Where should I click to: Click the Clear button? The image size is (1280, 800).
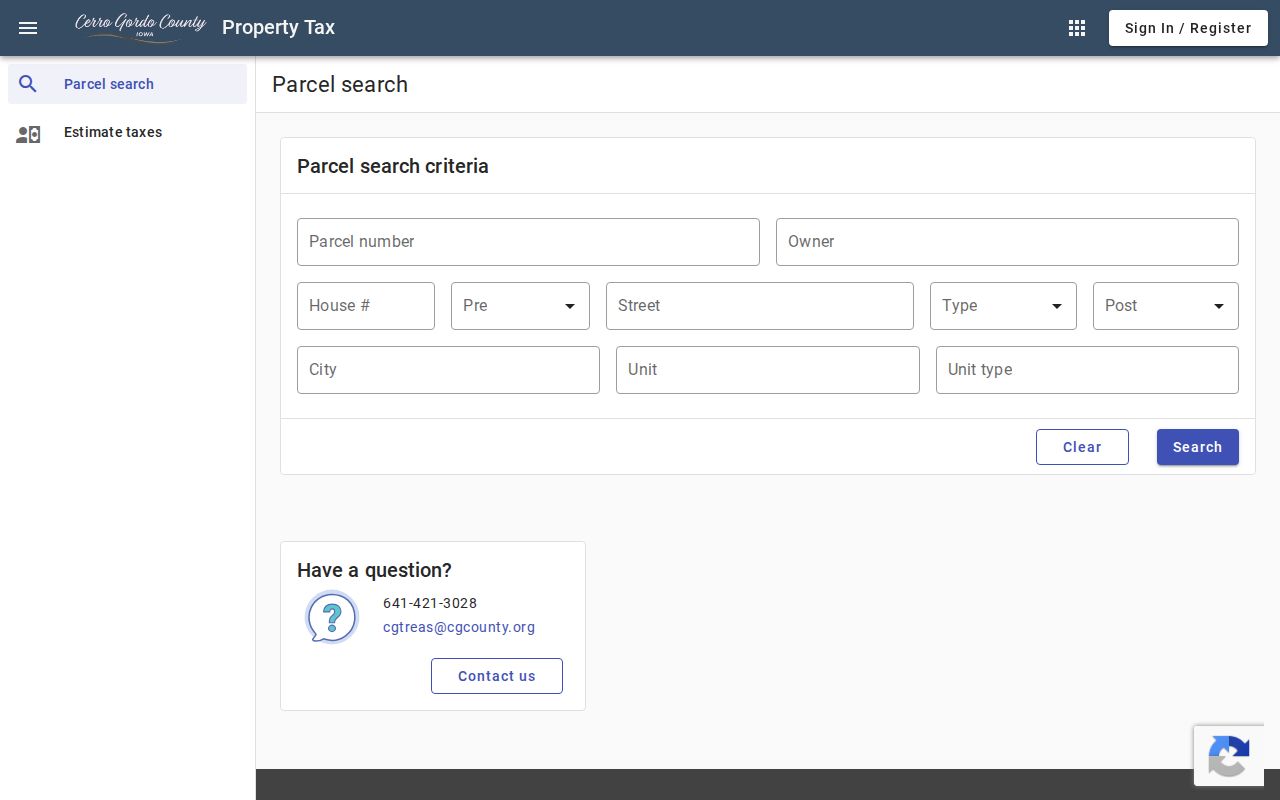coord(1082,447)
